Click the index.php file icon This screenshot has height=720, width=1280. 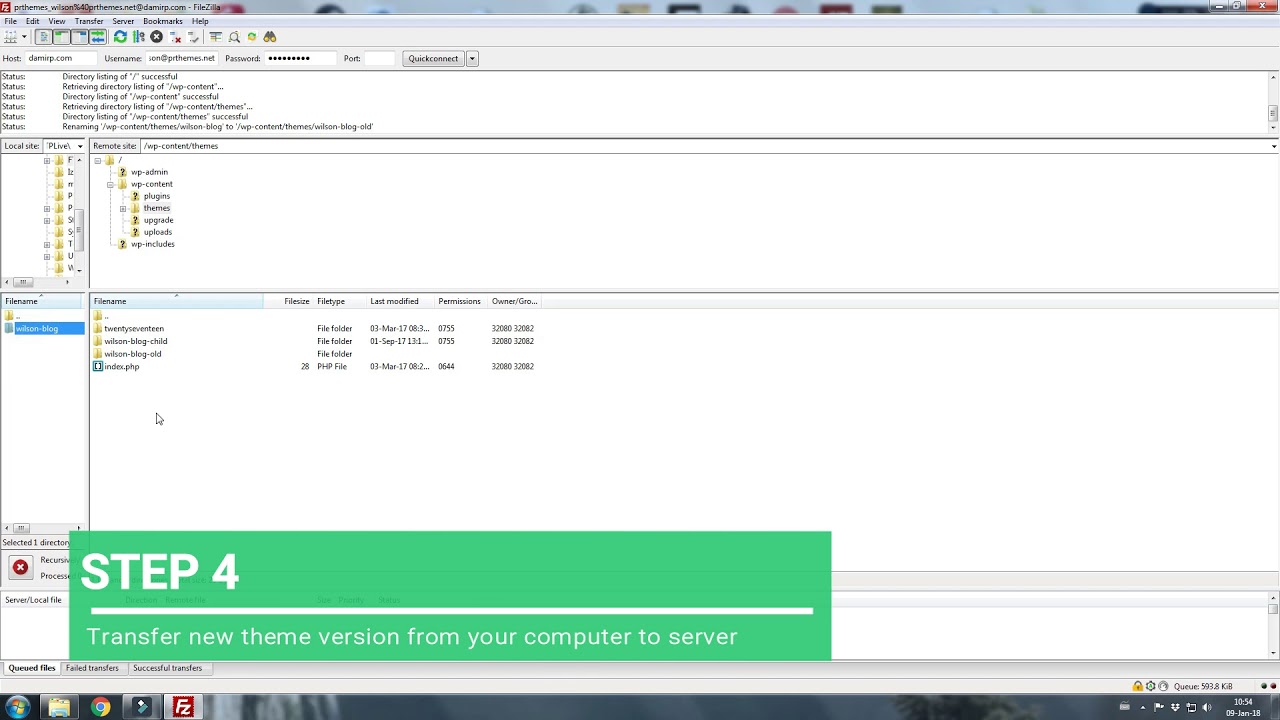98,366
